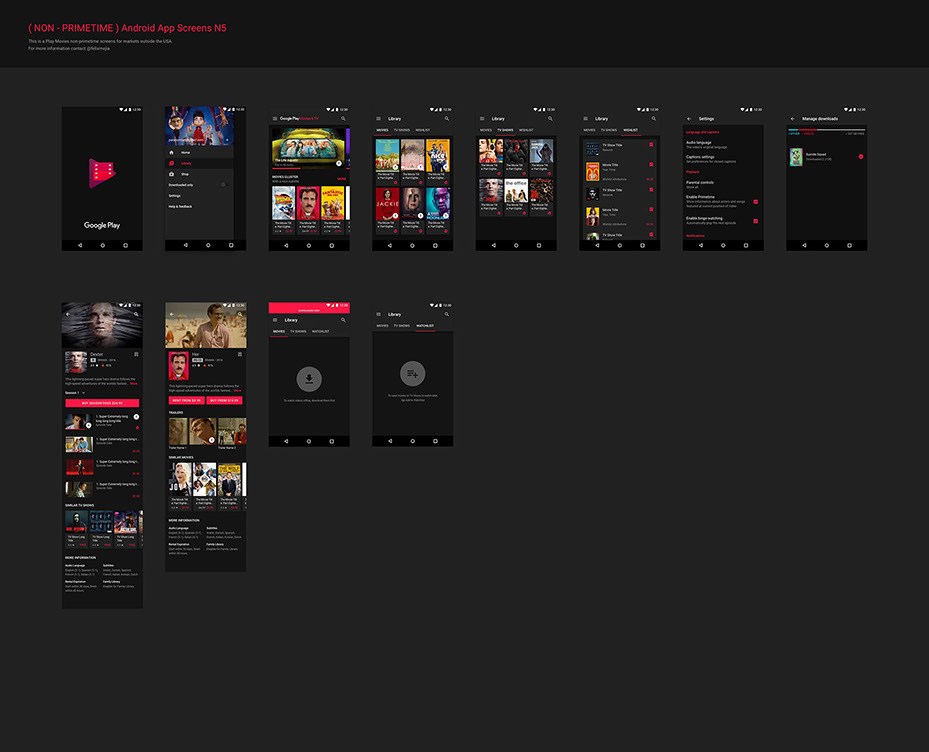Open The Life Aquatic featured banner
This screenshot has width=929, height=752.
(x=309, y=147)
